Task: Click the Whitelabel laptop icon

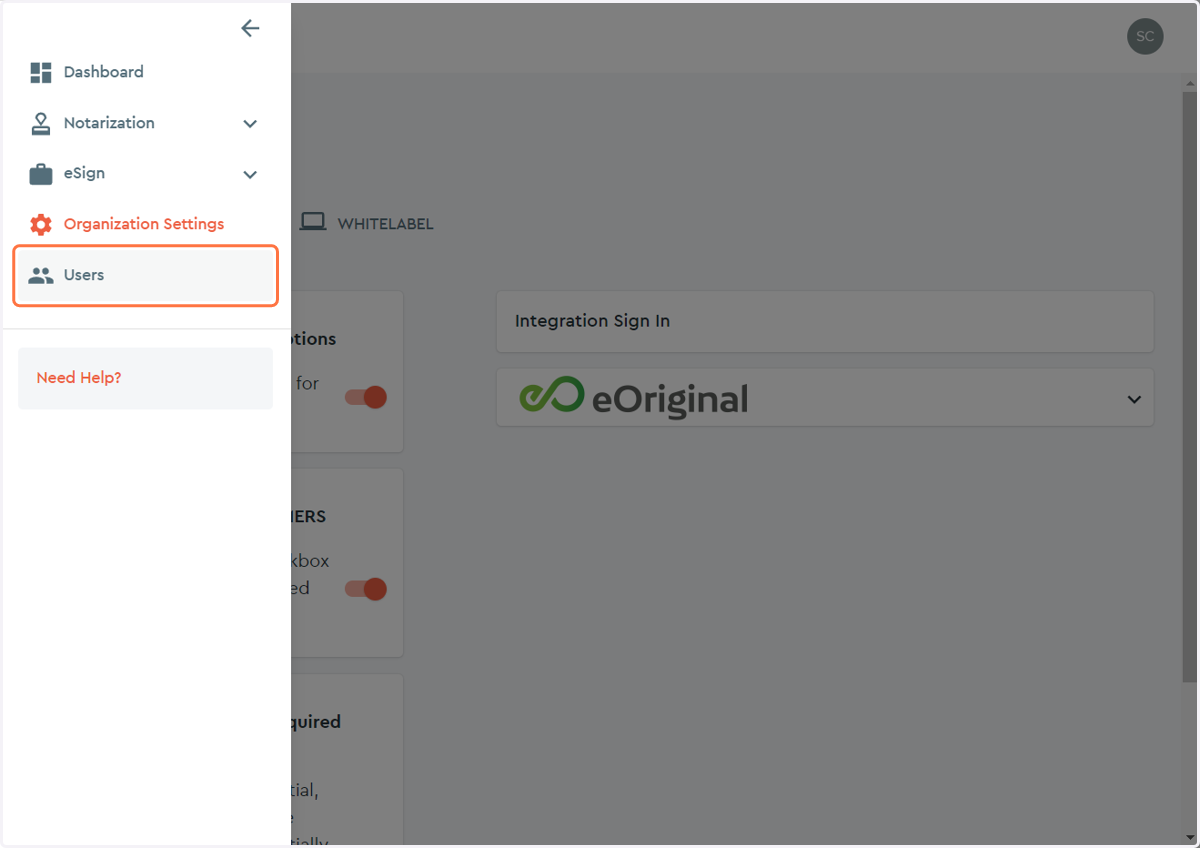Action: click(313, 222)
